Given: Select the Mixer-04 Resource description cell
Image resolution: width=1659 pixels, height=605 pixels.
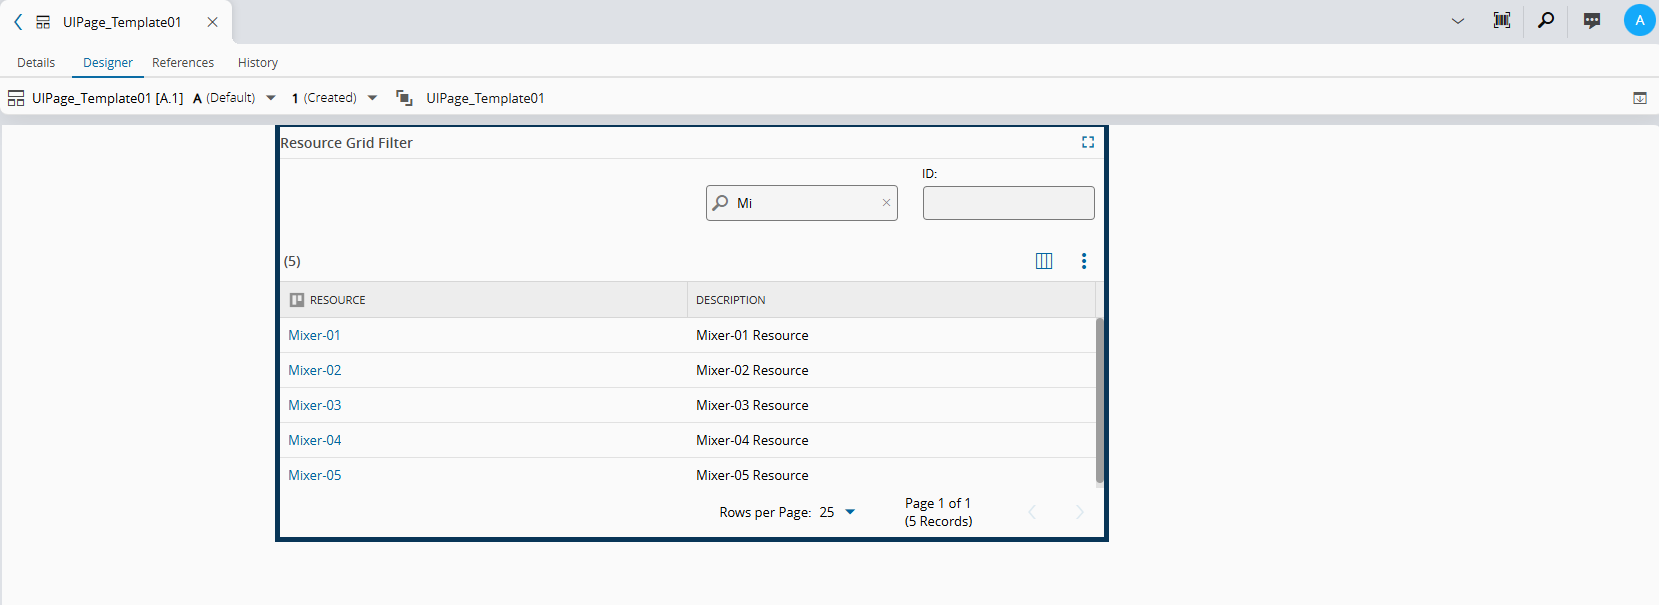Looking at the screenshot, I should coord(891,440).
